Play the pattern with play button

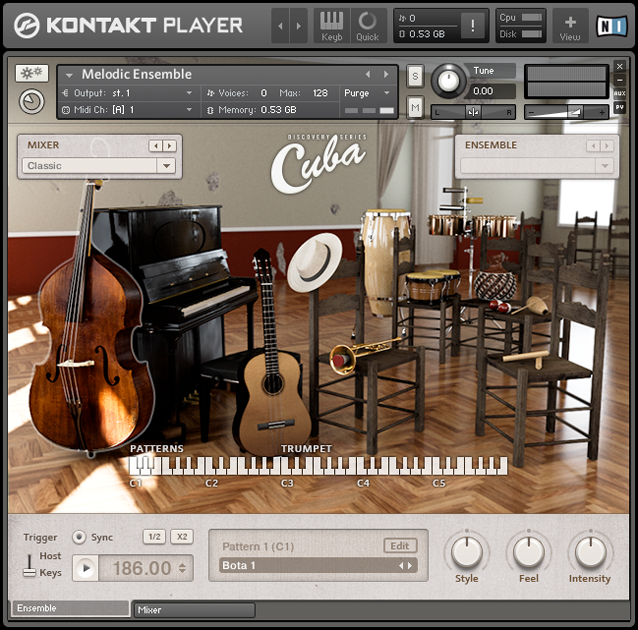tap(86, 568)
